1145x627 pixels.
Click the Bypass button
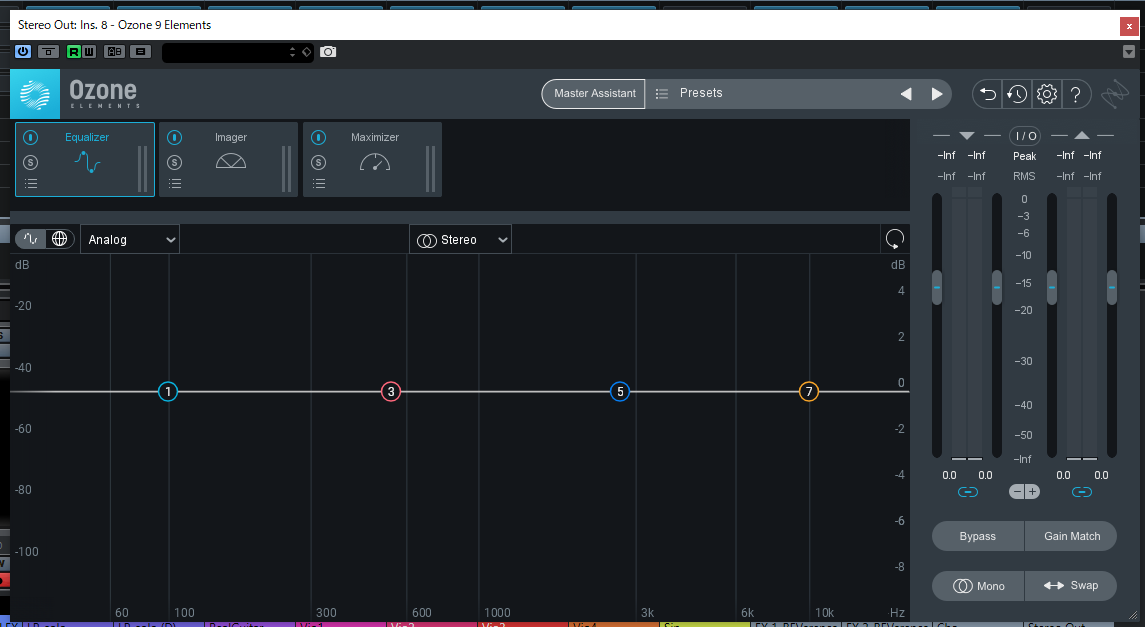(978, 536)
